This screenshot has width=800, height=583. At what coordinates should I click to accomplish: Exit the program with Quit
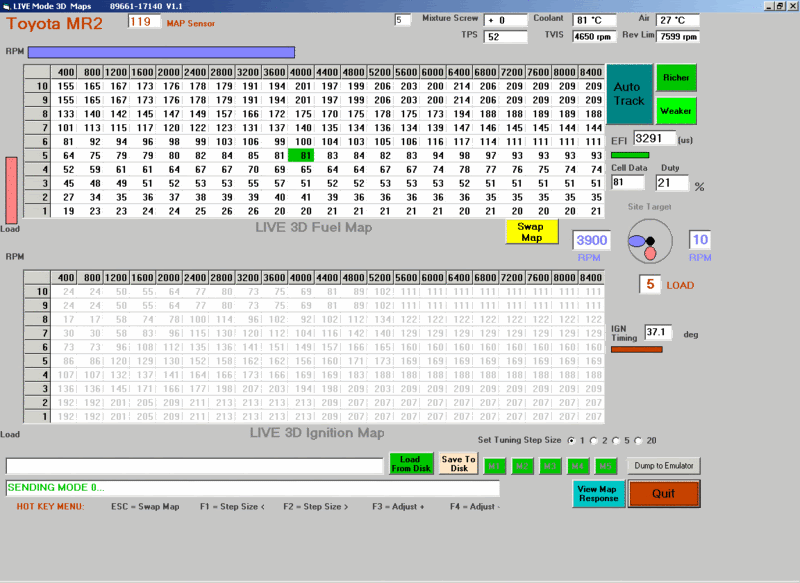pos(664,494)
